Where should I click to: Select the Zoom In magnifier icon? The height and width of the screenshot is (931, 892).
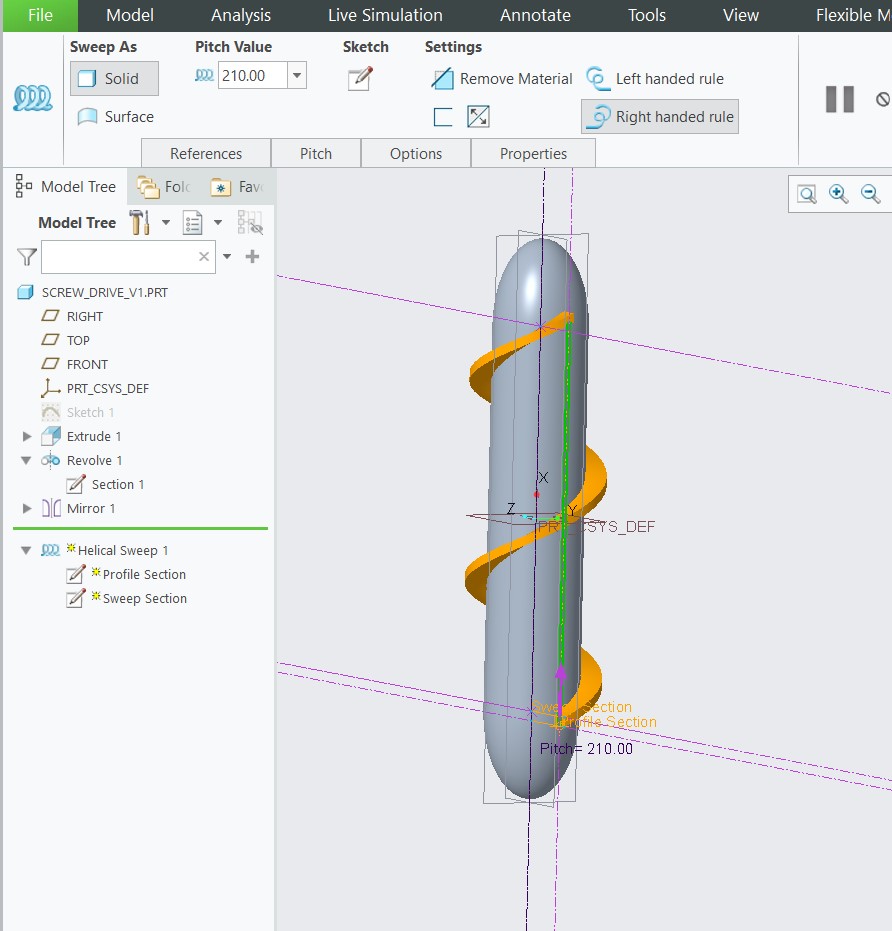point(839,193)
